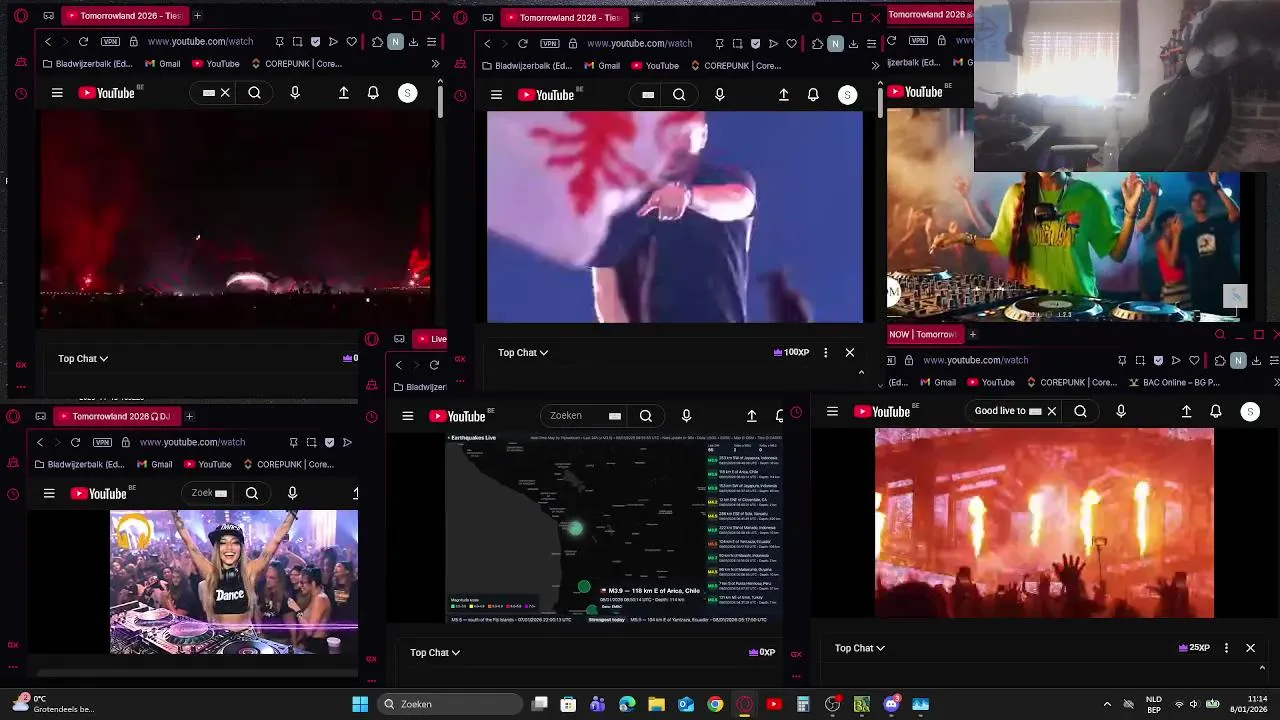Viewport: 1280px width, 720px height.
Task: Open Opera menu in top-left window
Action: 21,16
